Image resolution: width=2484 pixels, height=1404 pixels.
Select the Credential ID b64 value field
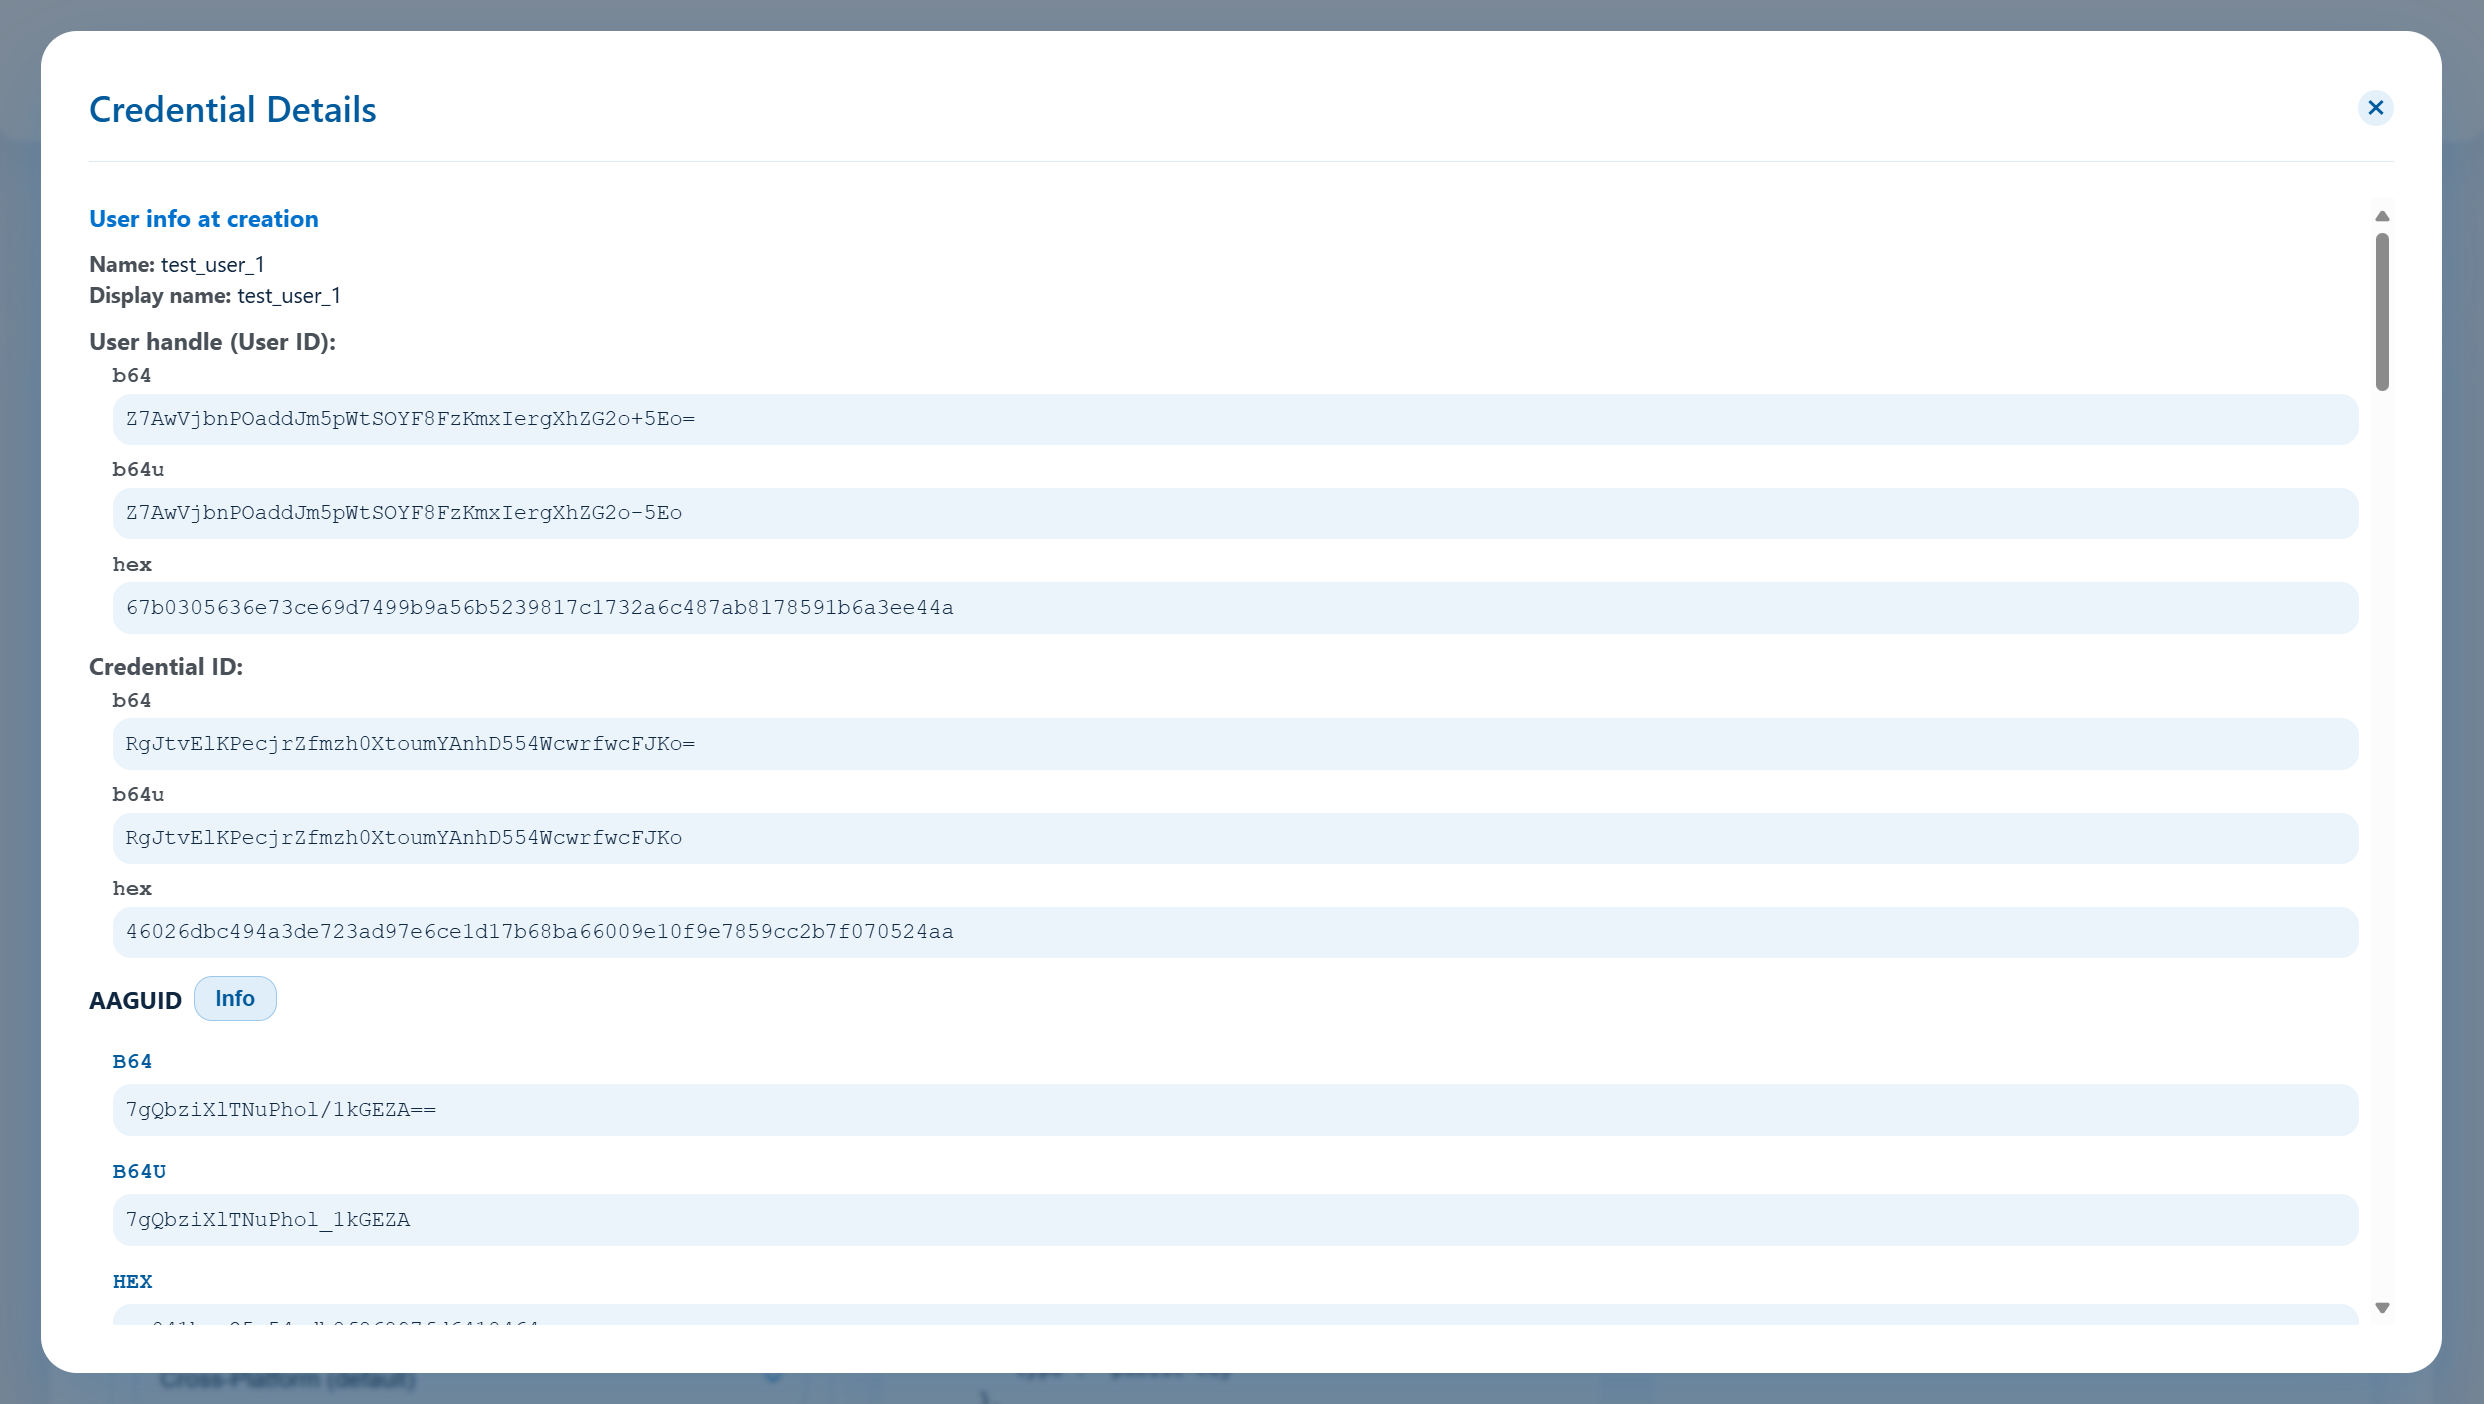[1235, 744]
